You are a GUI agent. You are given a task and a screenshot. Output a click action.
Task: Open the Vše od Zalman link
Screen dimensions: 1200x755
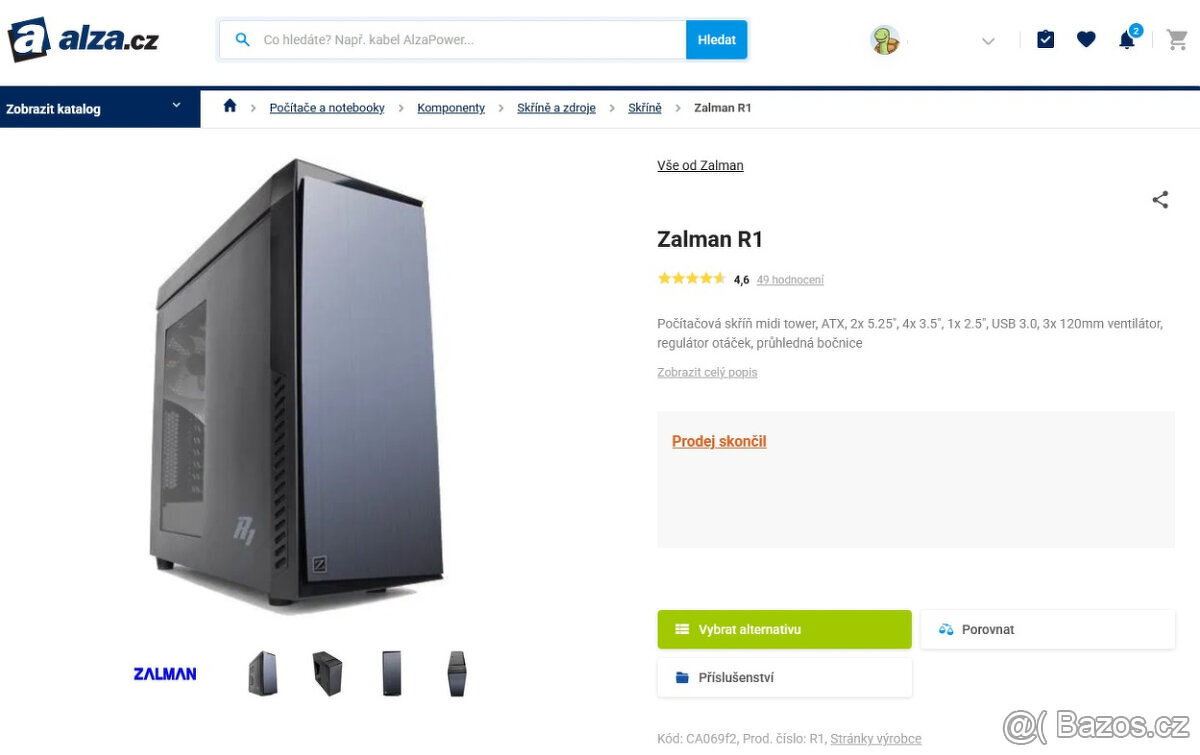(700, 165)
